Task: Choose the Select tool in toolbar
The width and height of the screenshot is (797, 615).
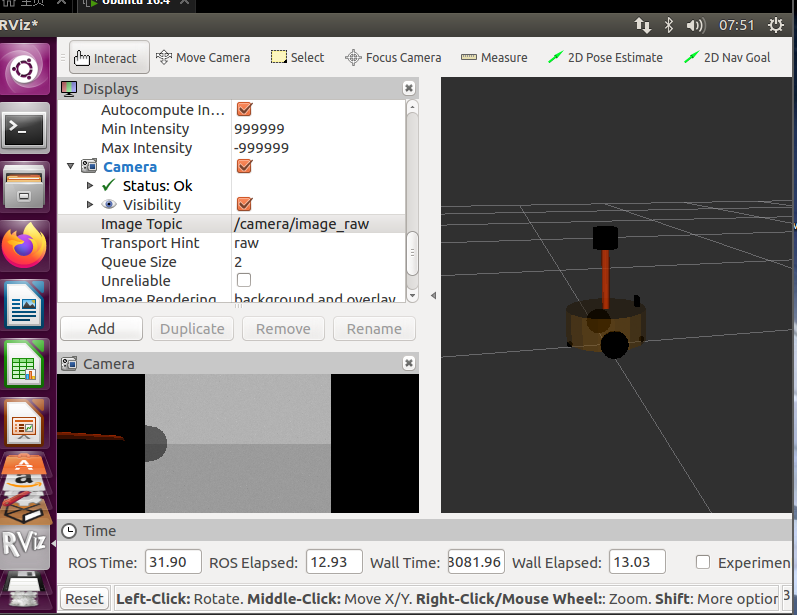Action: point(297,57)
